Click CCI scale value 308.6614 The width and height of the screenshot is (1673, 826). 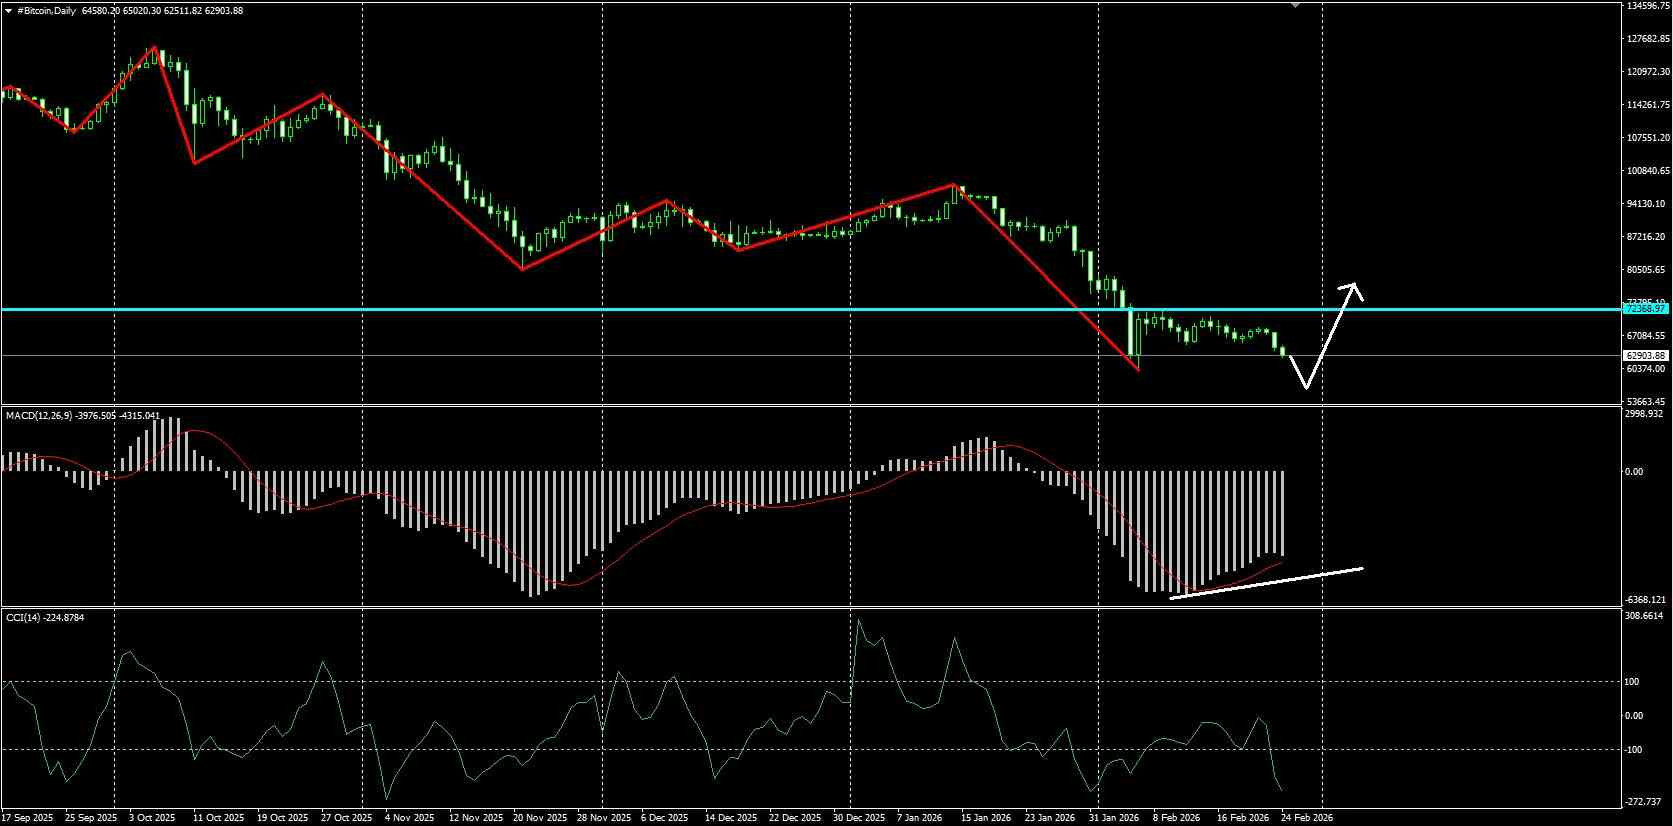(x=1644, y=617)
